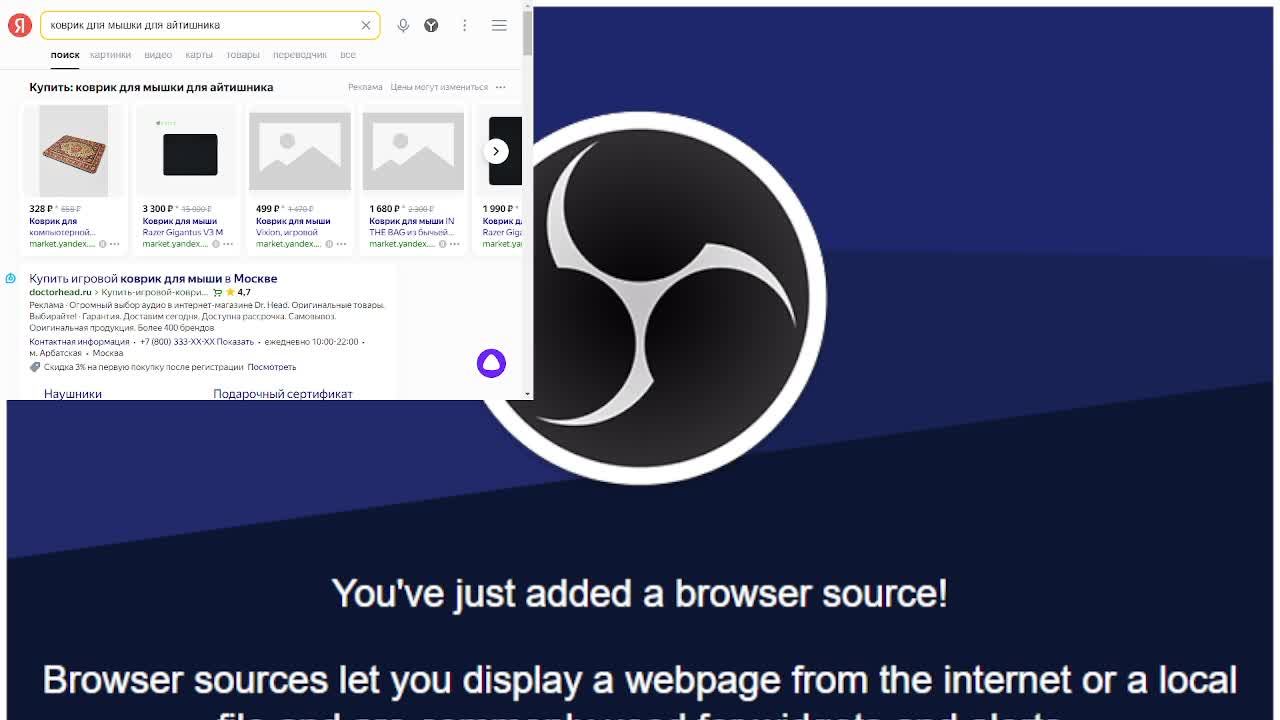Open more-options dots under IN THE BAG product
Screen dimensions: 1280x720
[x=454, y=244]
